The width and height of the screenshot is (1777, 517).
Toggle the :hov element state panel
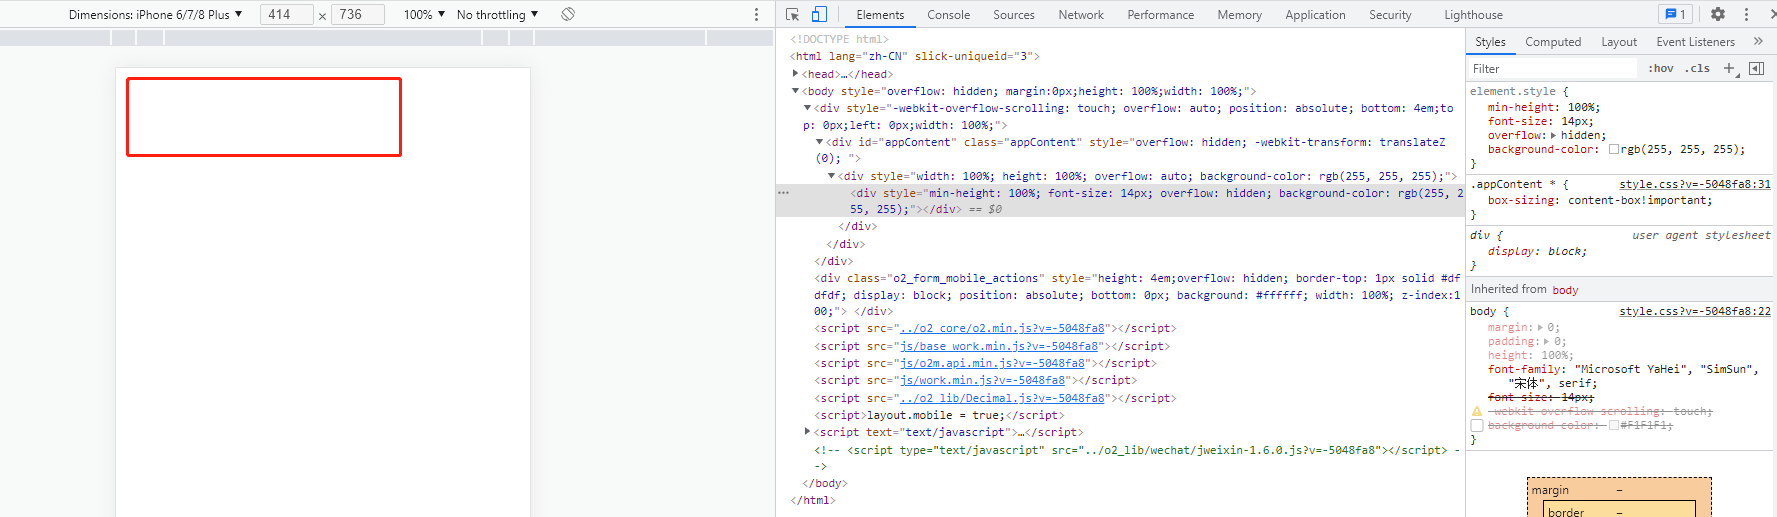1660,68
